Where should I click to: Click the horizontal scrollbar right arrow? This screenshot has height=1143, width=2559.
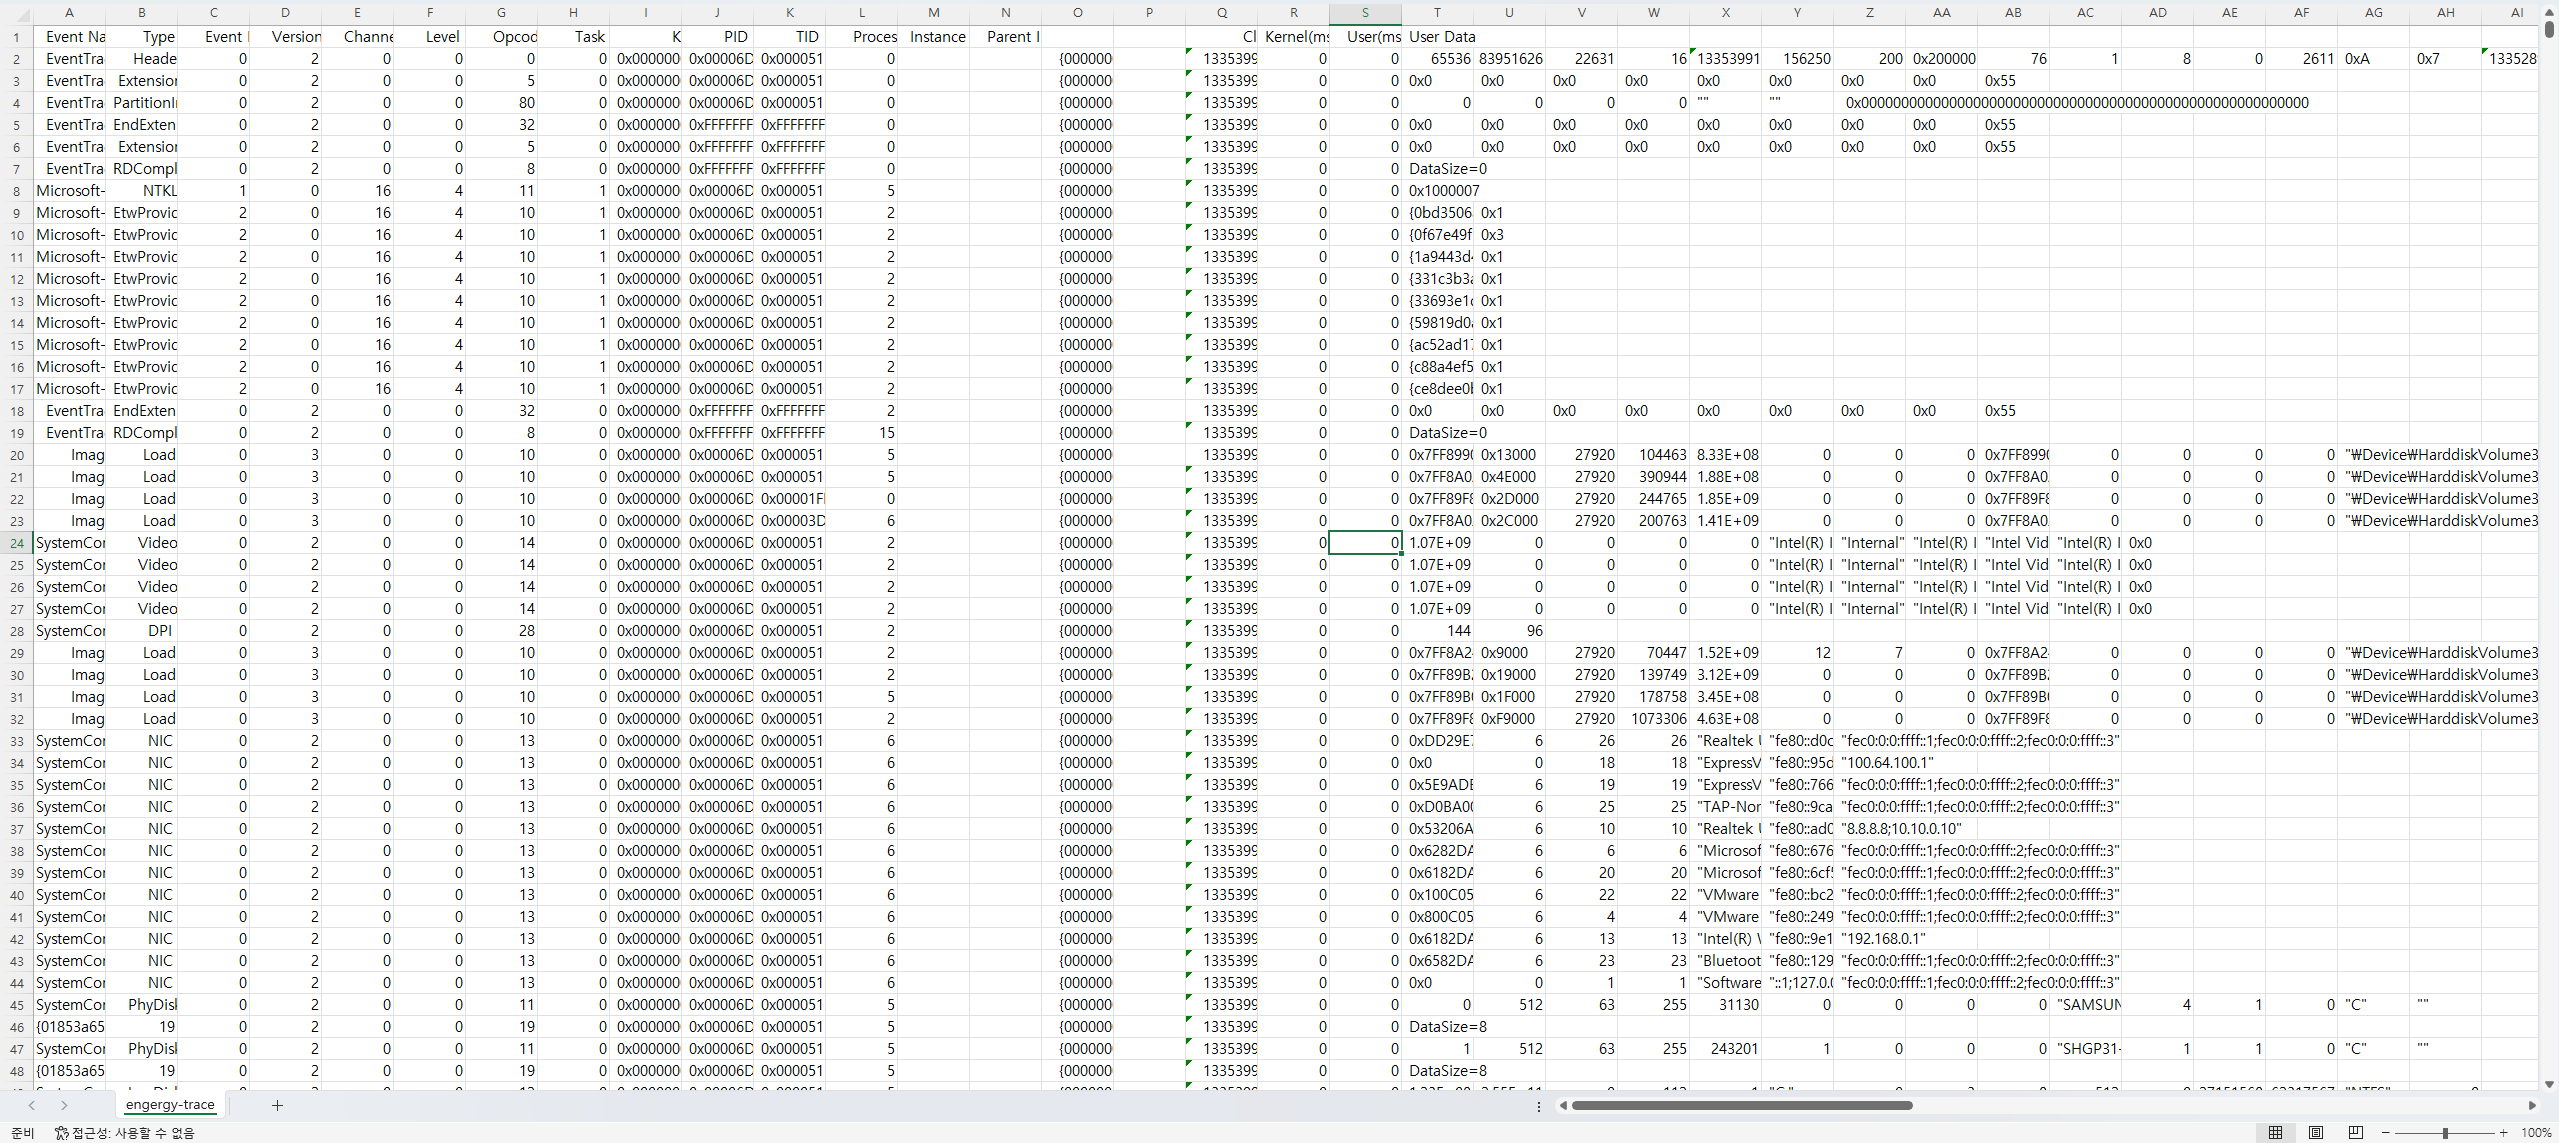pos(2528,1105)
